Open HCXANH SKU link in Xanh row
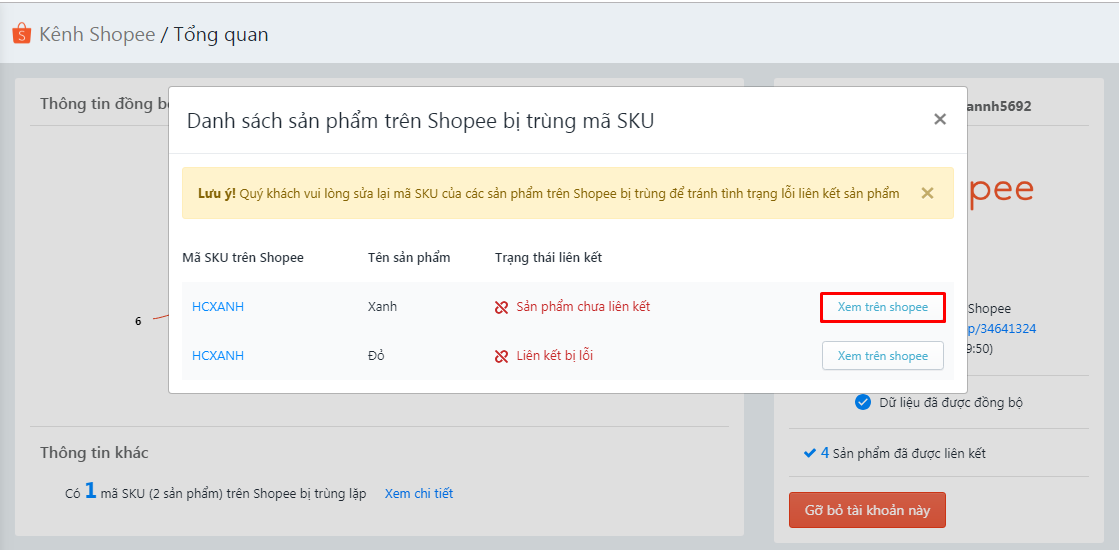 pos(218,307)
